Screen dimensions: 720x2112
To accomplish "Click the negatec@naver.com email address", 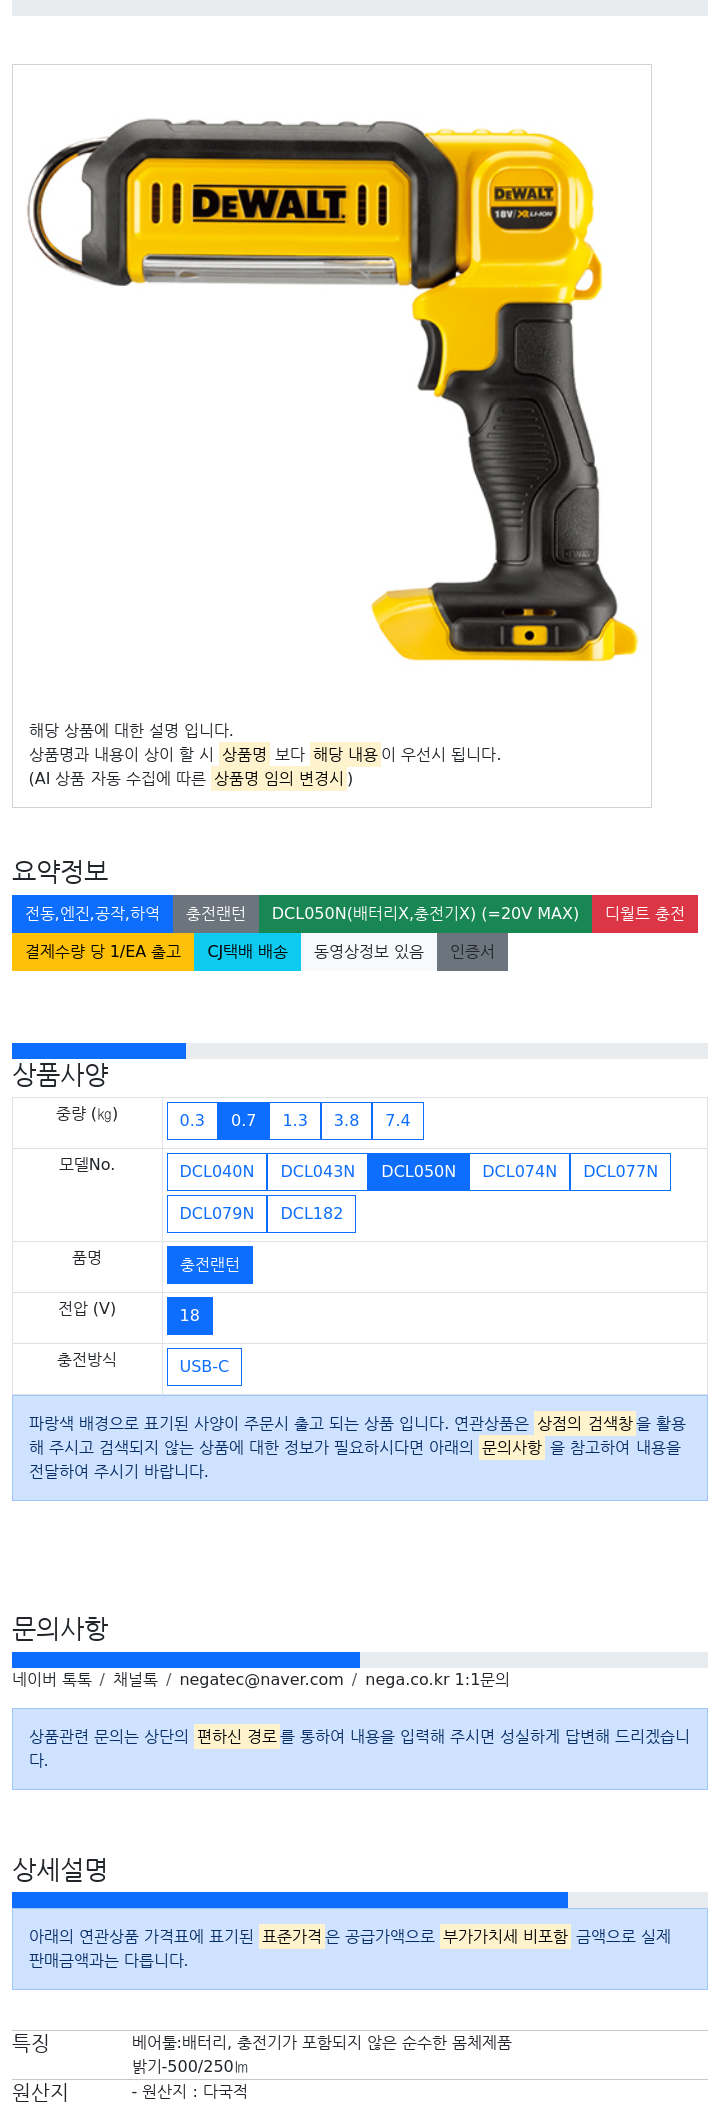I will click(261, 1680).
